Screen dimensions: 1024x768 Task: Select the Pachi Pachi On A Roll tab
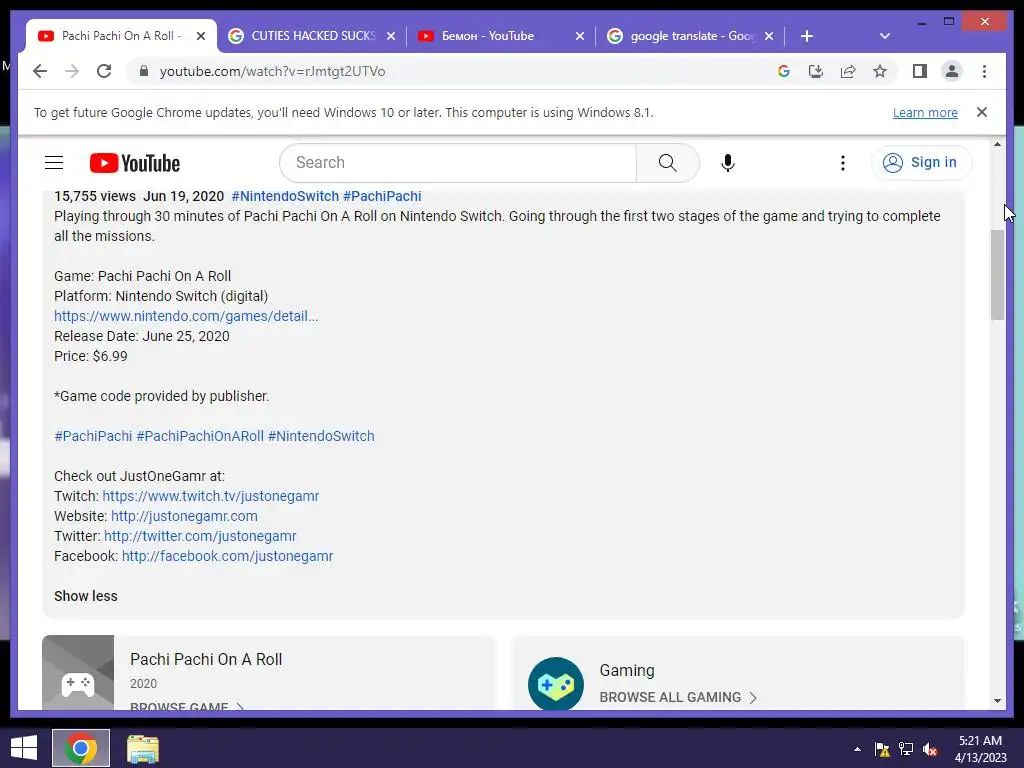121,36
